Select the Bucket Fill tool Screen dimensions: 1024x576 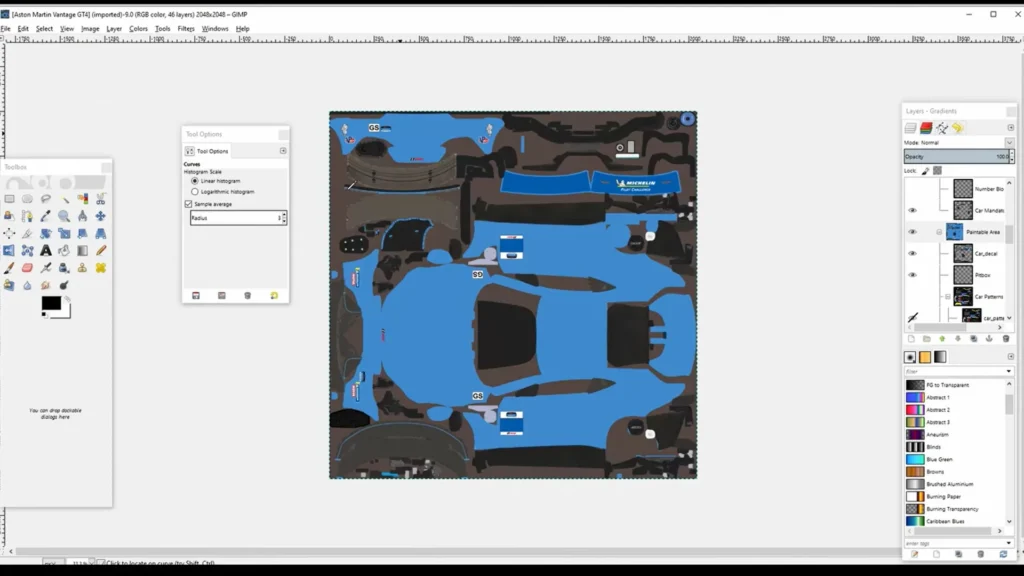tap(64, 251)
